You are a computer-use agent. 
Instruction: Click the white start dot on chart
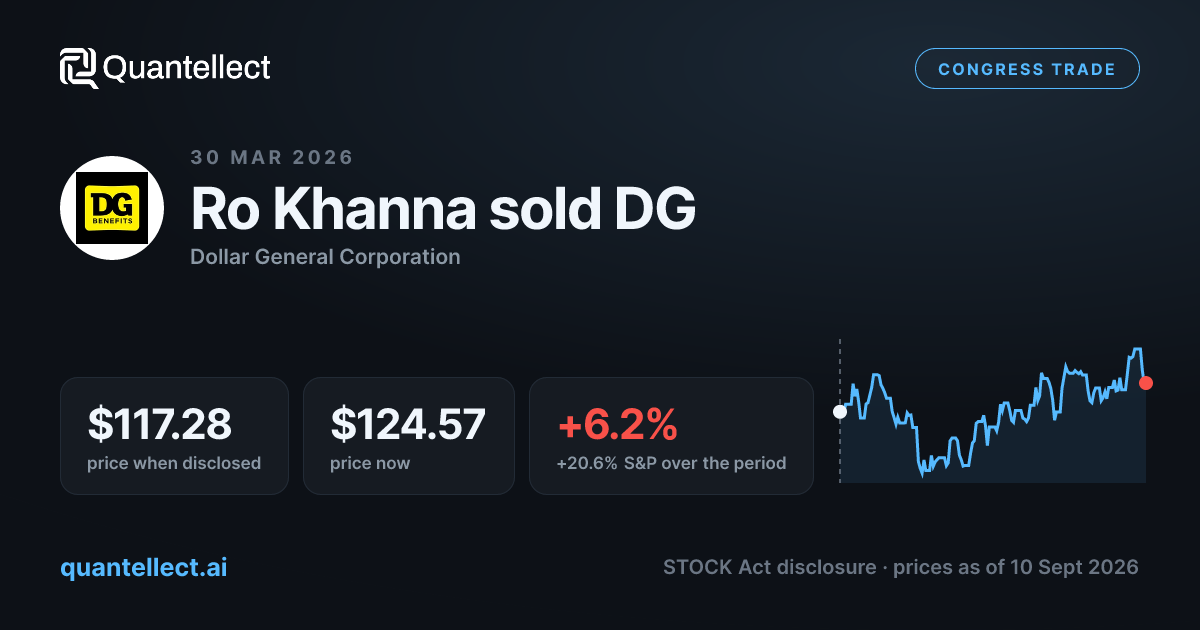point(840,411)
